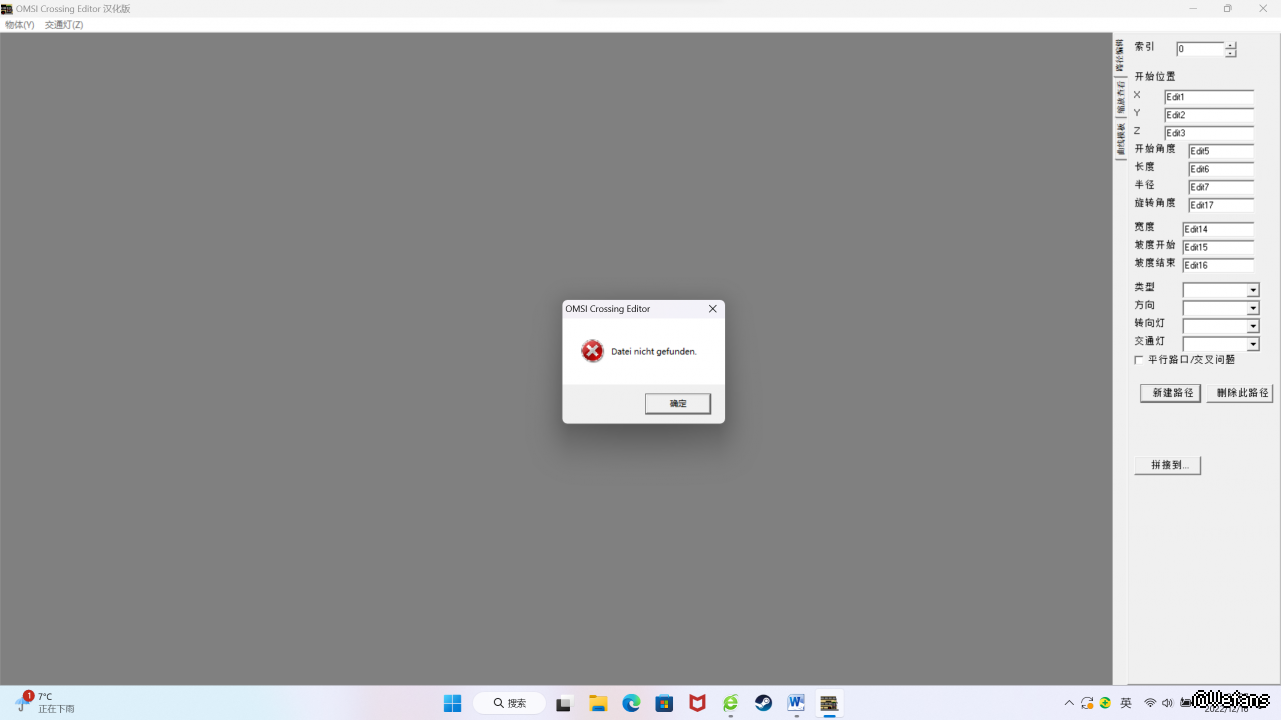This screenshot has width=1281, height=720.
Task: Click the 宽度 input field
Action: click(1218, 229)
